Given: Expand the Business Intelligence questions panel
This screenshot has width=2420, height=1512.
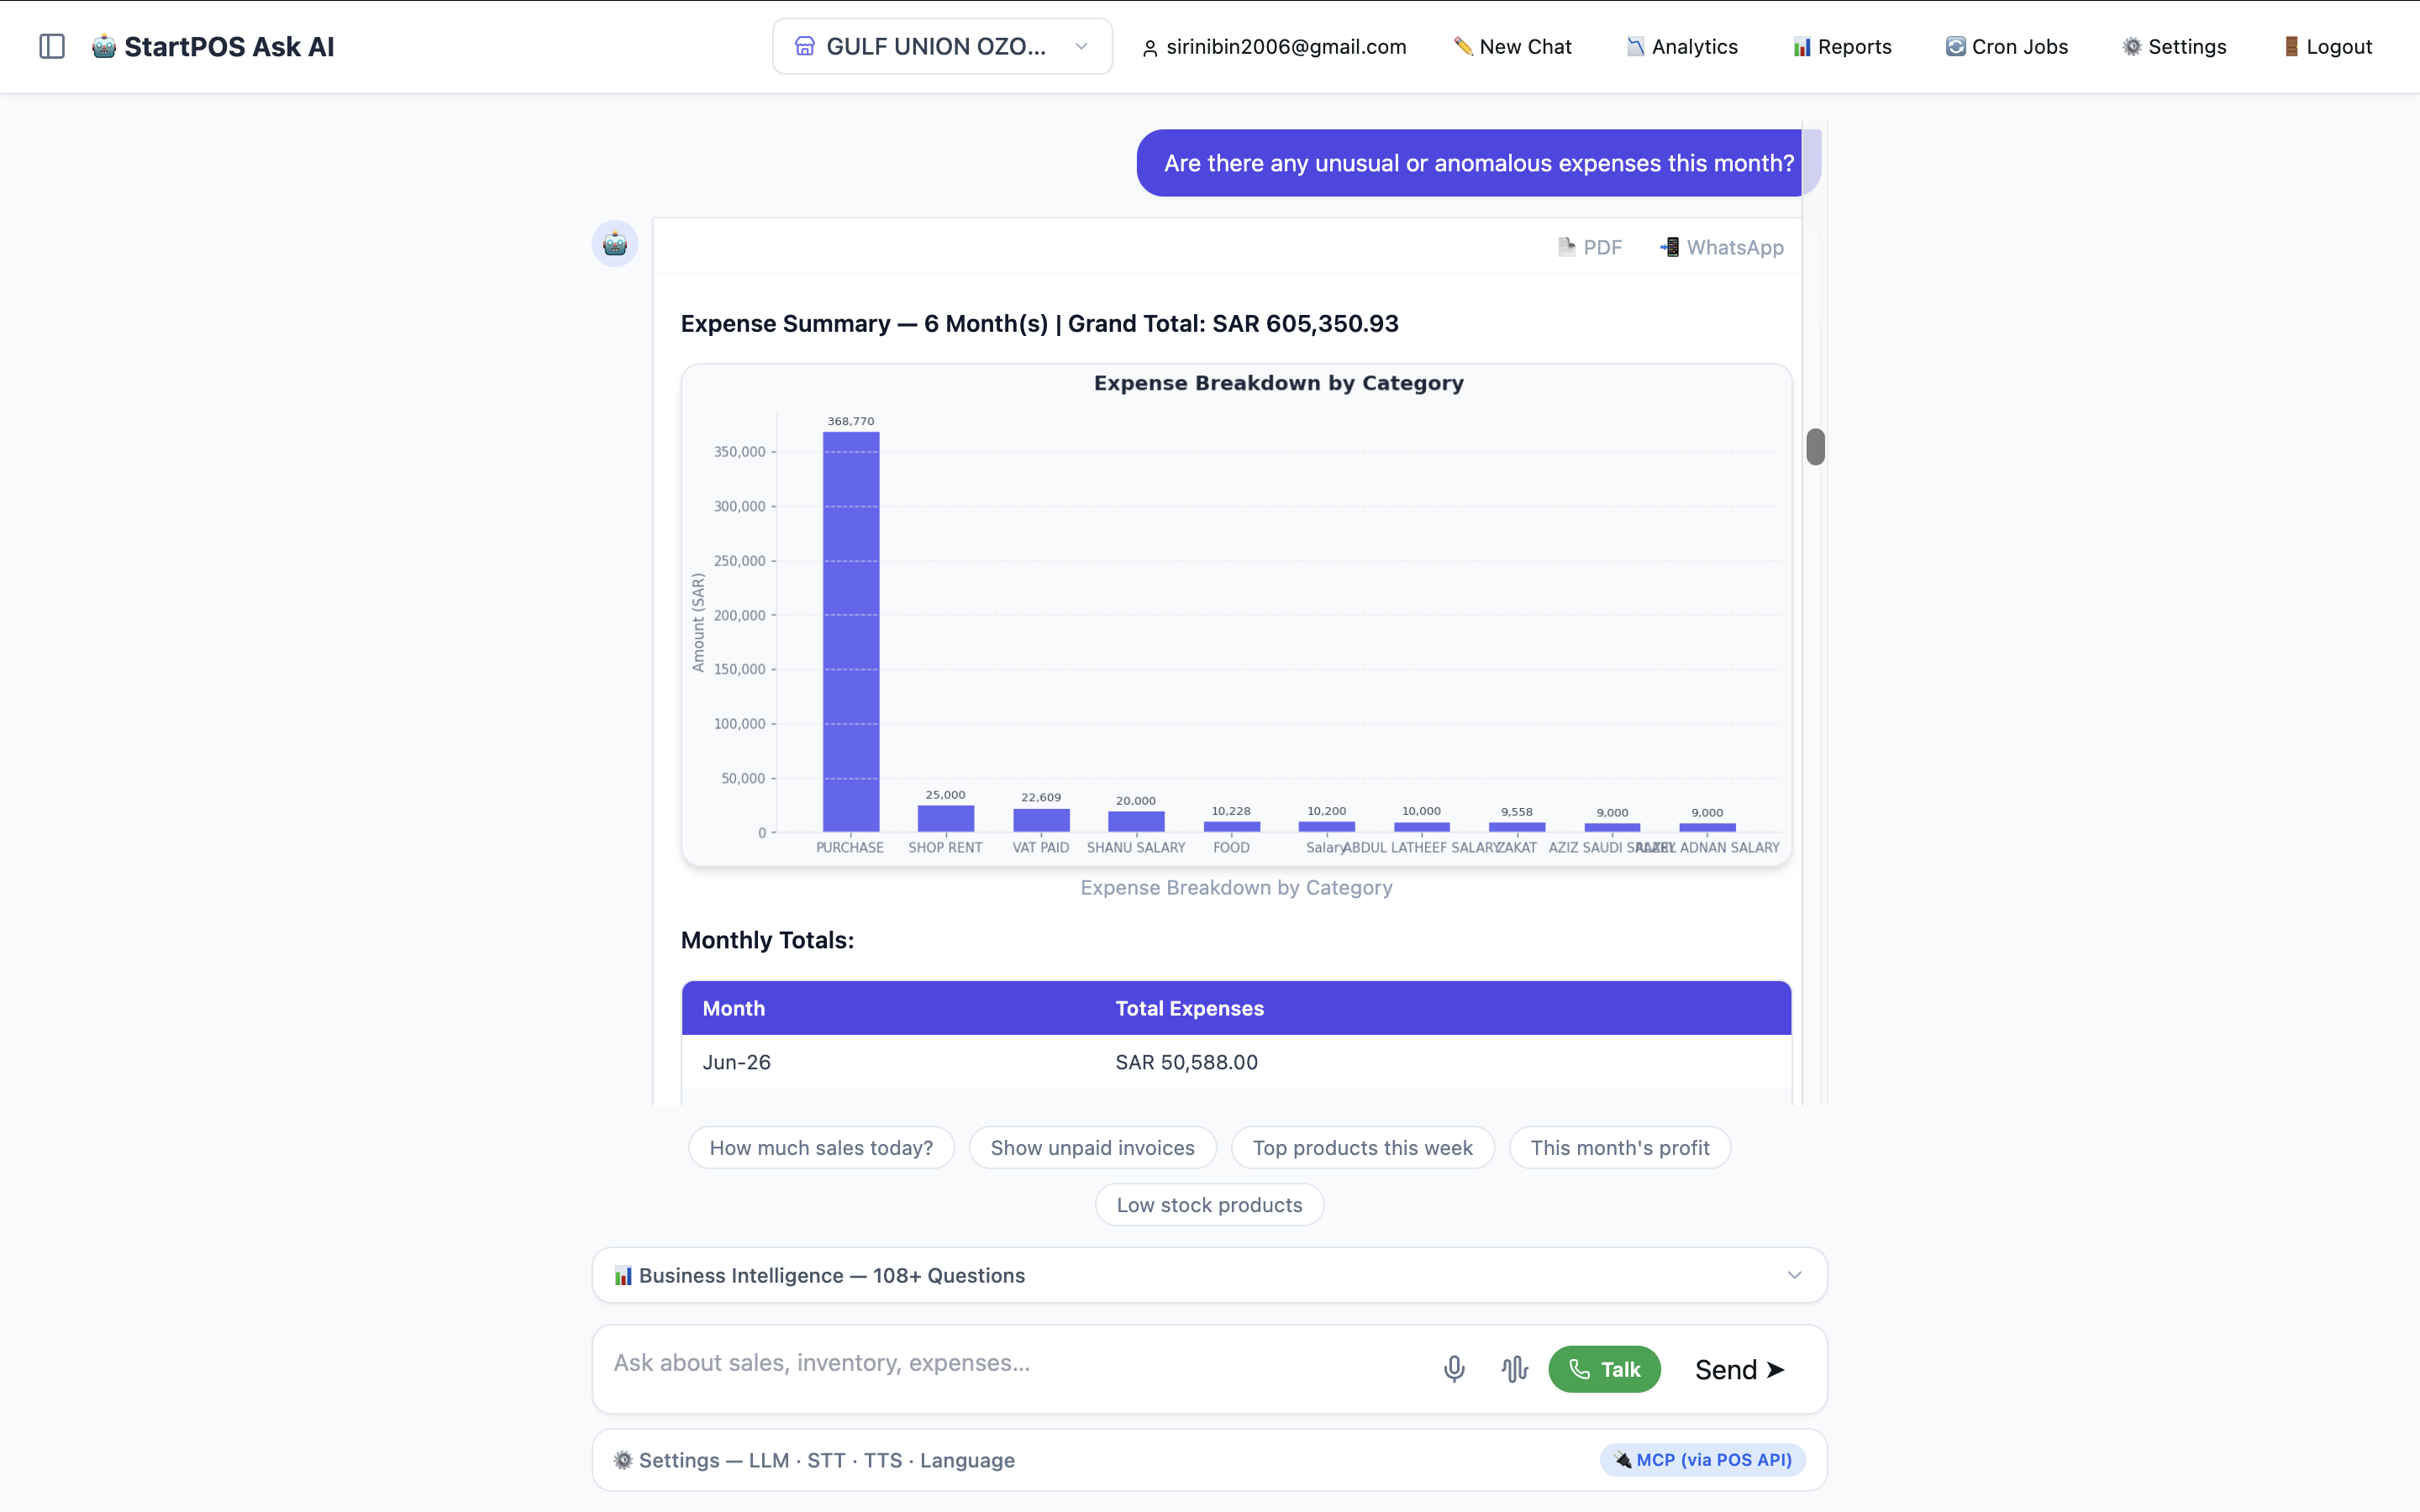Looking at the screenshot, I should click(1210, 1275).
